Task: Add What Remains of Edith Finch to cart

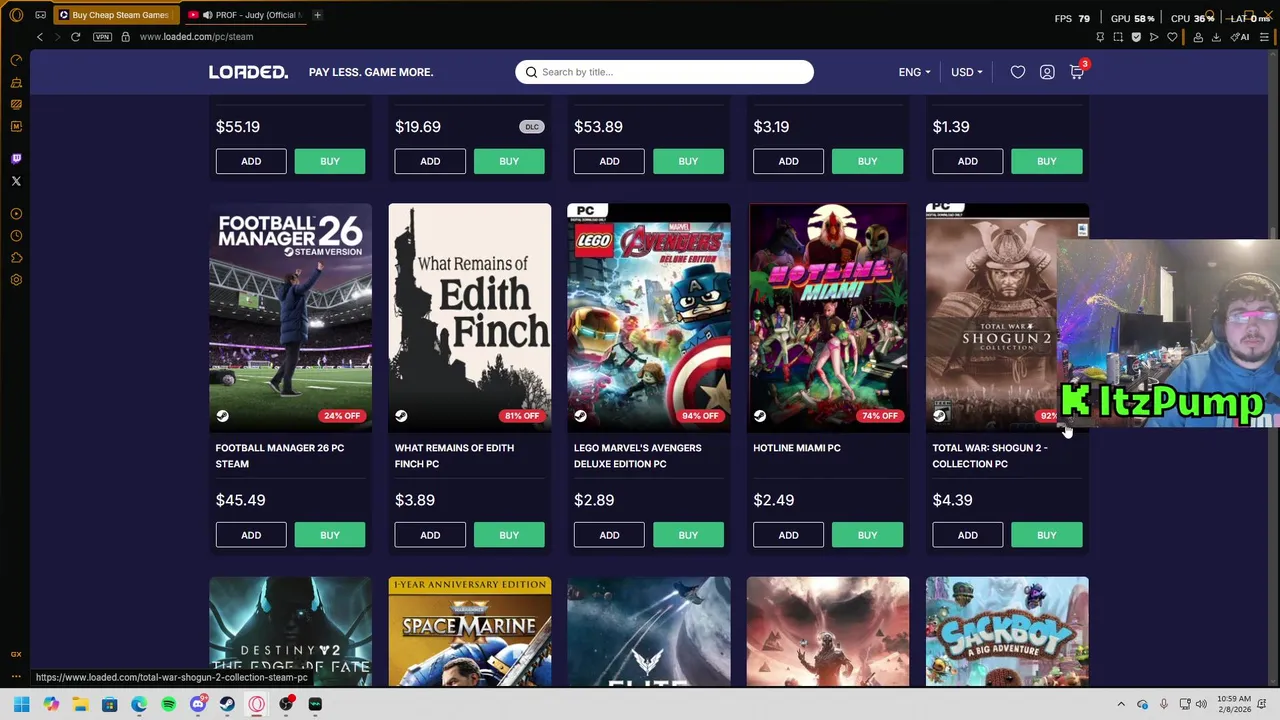Action: (x=430, y=535)
